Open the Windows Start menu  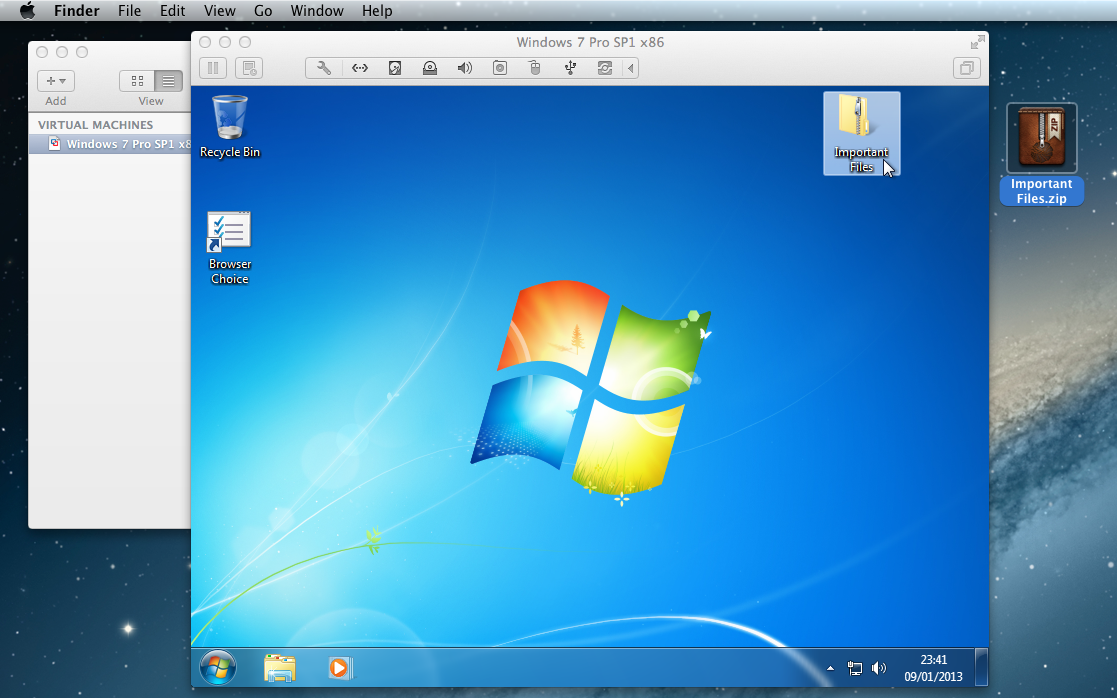coord(218,667)
